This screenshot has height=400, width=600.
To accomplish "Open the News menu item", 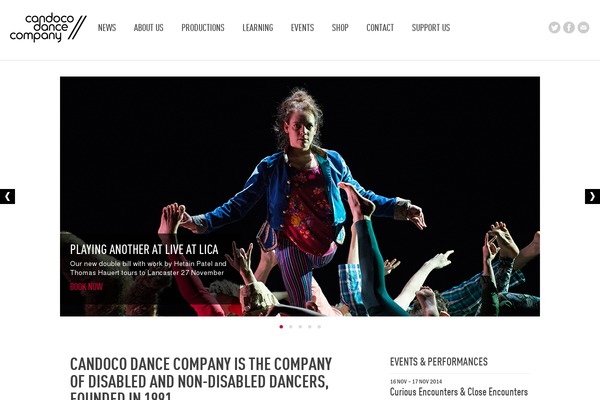I will click(107, 28).
